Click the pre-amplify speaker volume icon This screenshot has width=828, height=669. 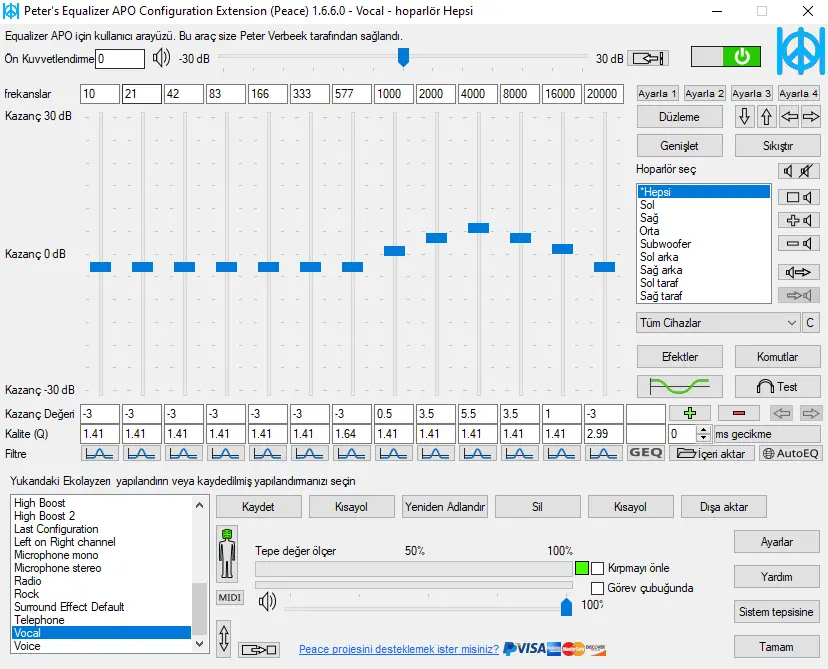click(162, 58)
